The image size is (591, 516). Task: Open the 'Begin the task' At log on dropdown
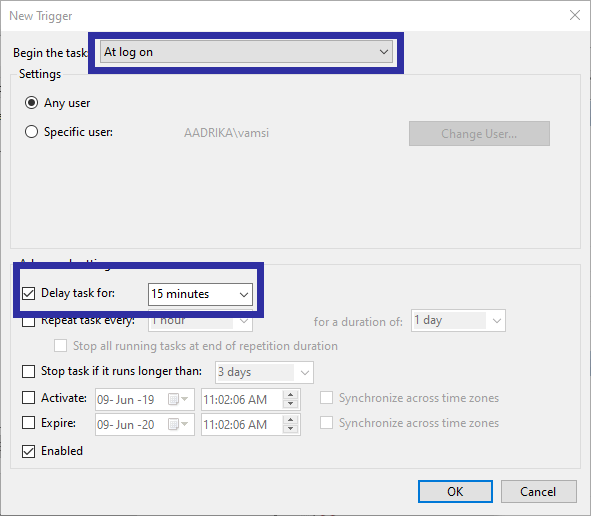click(x=247, y=52)
